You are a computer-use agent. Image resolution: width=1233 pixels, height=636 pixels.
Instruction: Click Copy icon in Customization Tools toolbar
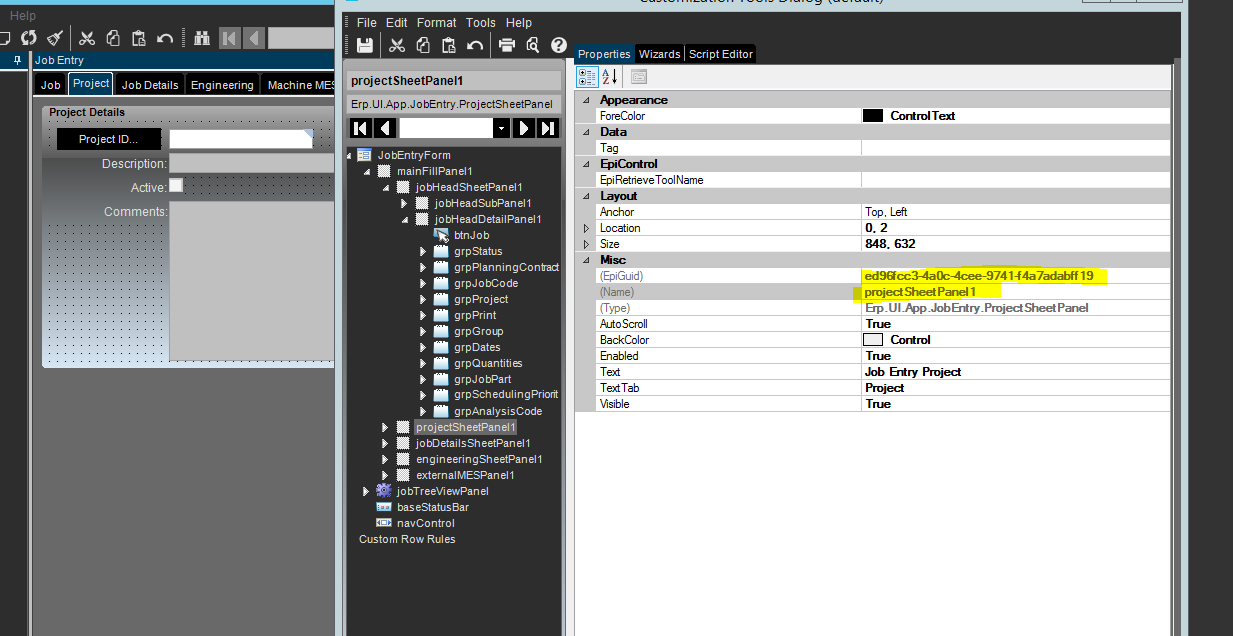point(423,45)
